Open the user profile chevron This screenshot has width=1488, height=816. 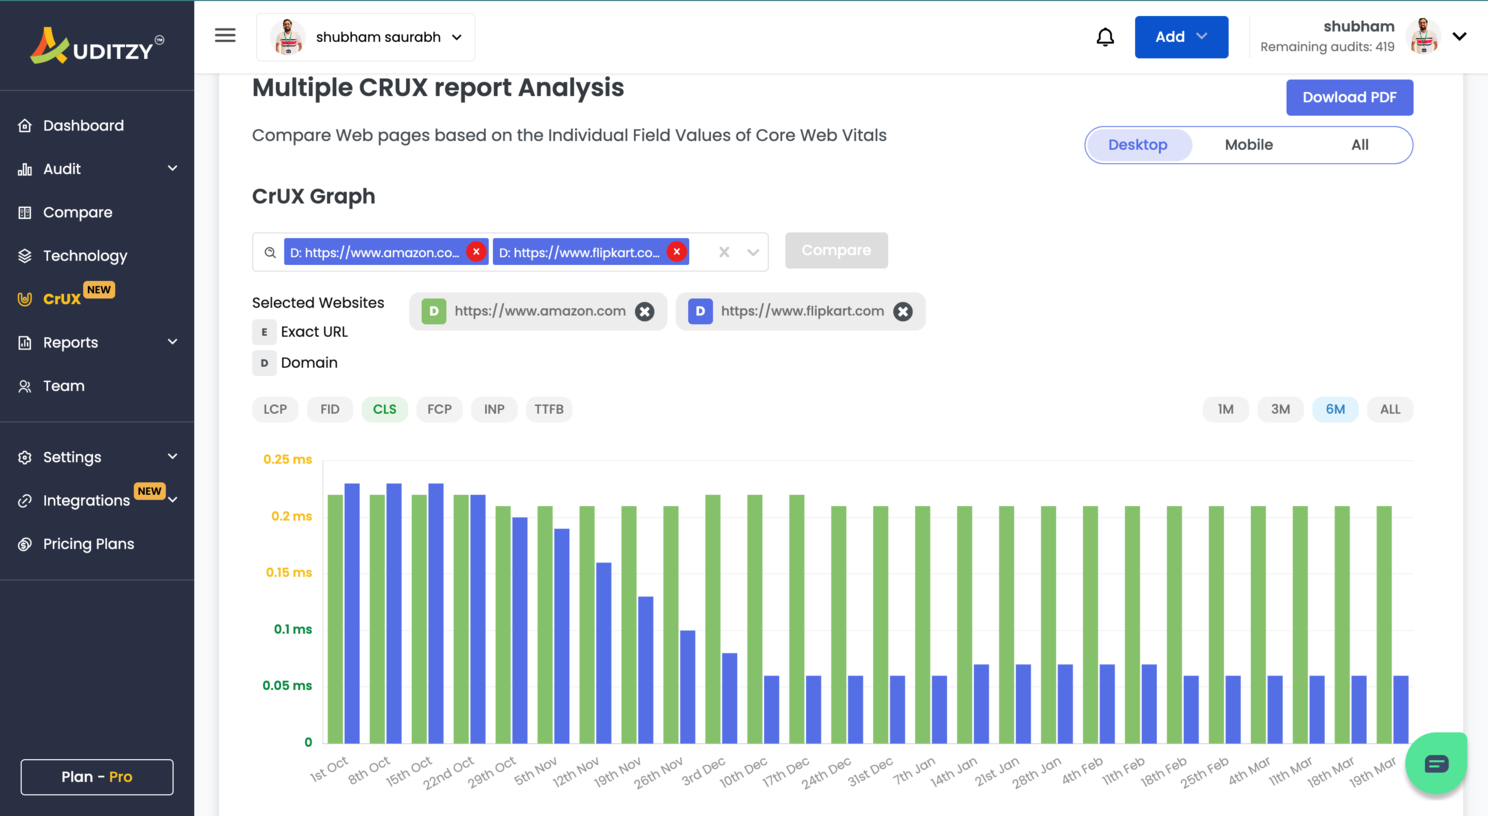point(1460,37)
